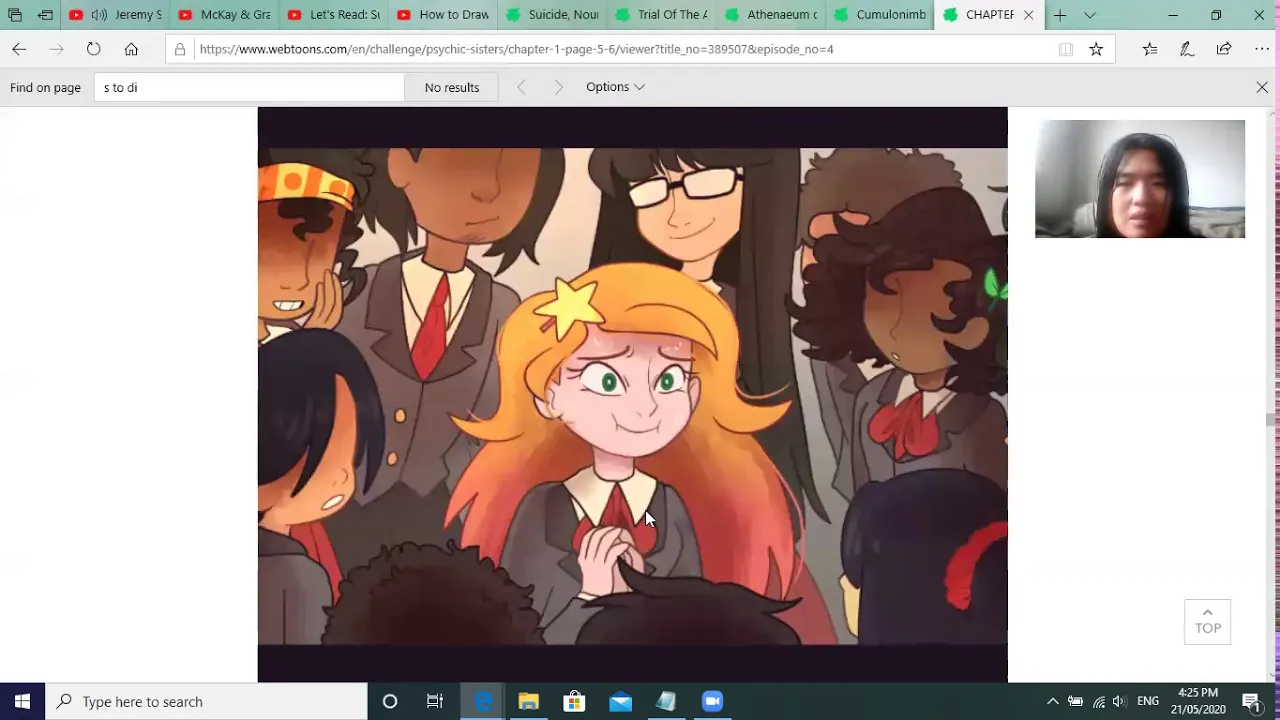This screenshot has width=1280, height=720.
Task: Click the comic panel image
Action: tap(632, 396)
